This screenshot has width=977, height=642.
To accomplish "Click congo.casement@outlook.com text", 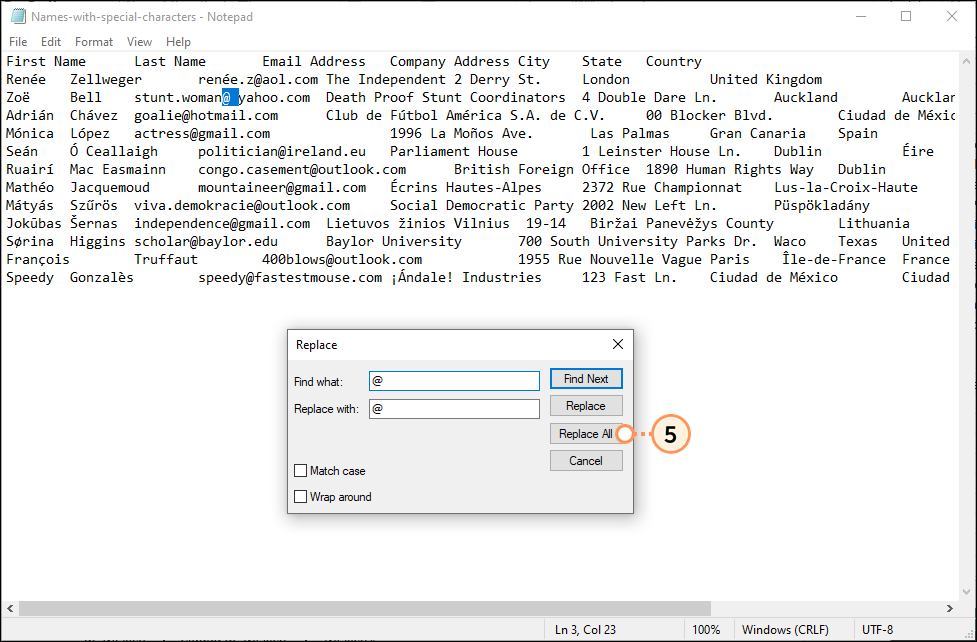I will click(302, 170).
